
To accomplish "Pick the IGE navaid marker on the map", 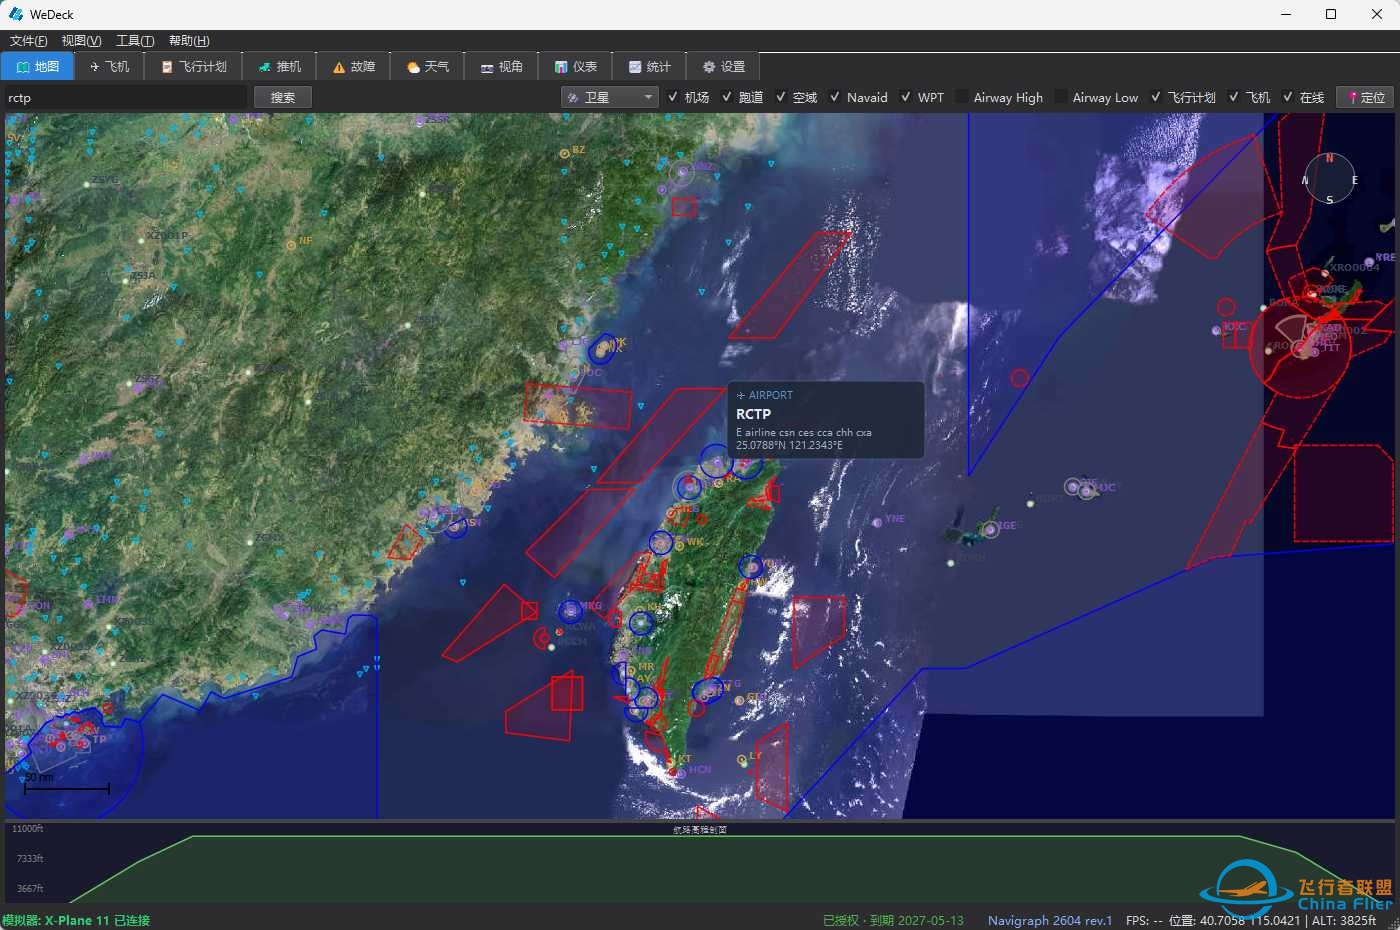I will 990,529.
